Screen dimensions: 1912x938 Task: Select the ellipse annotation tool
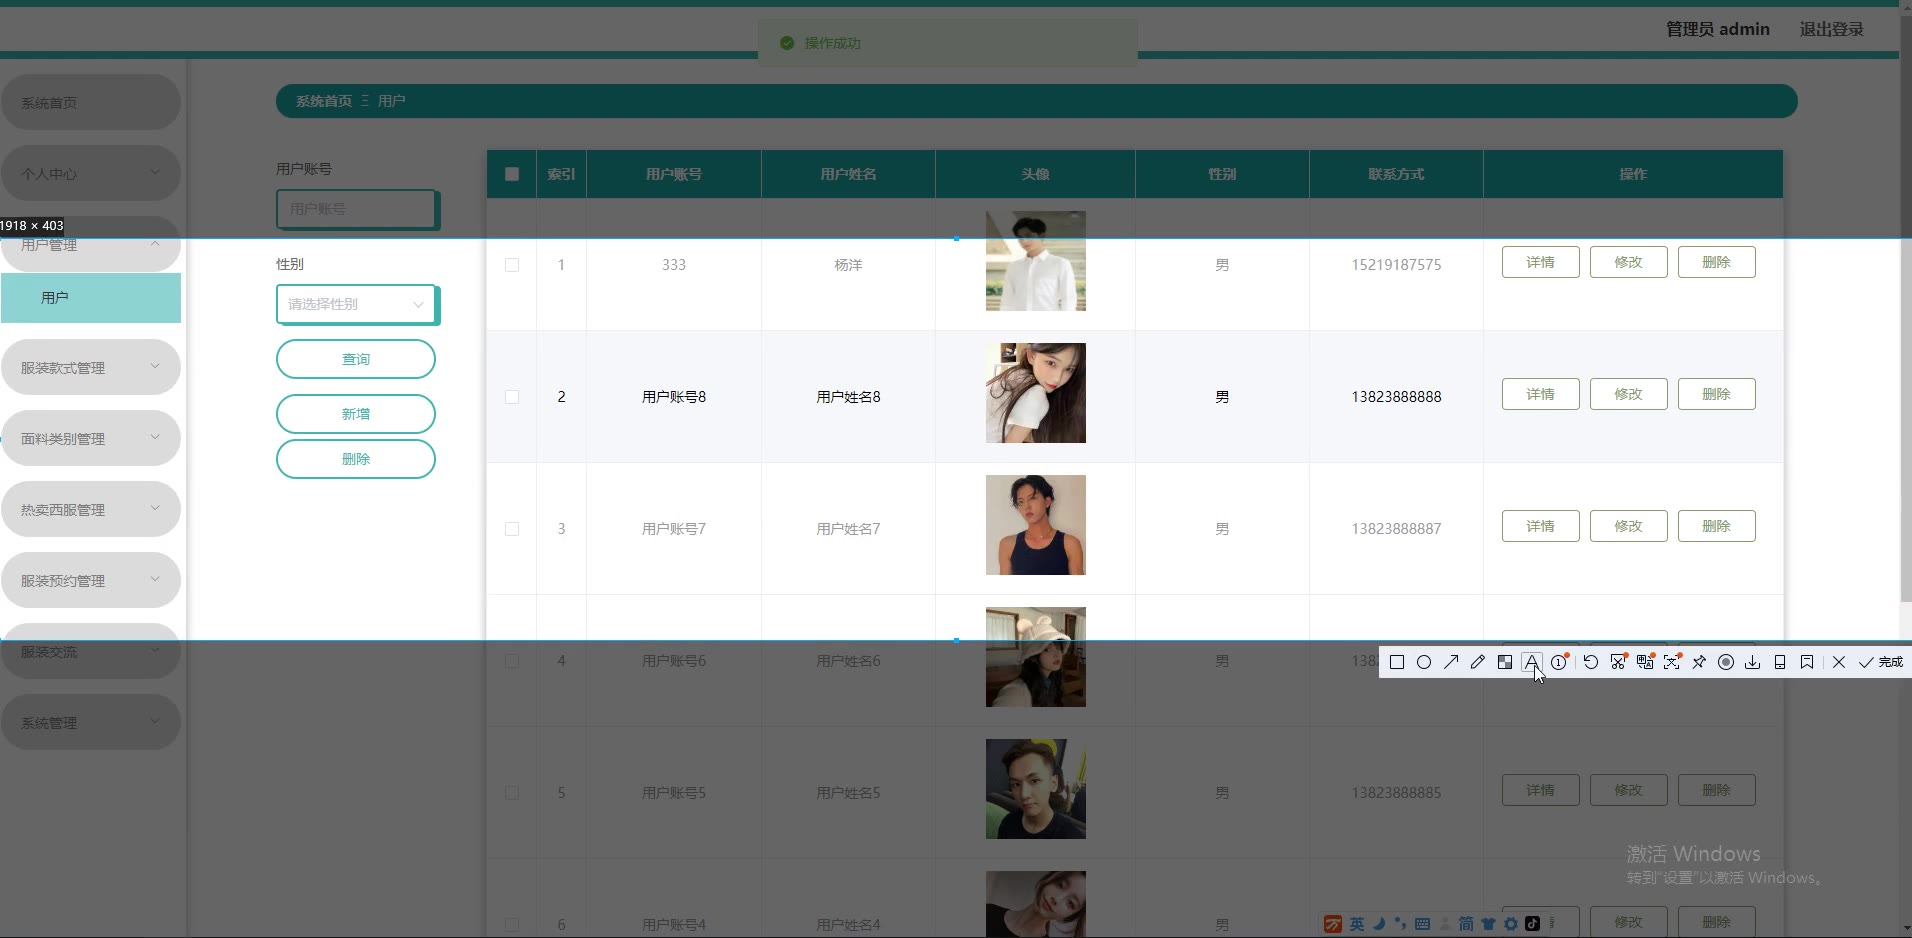click(1424, 662)
